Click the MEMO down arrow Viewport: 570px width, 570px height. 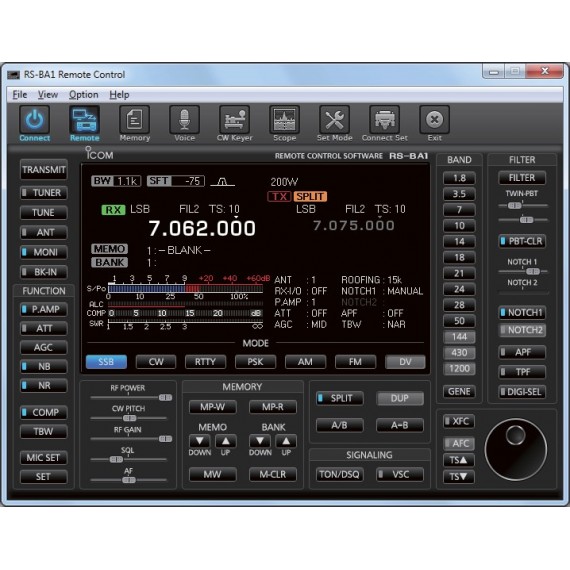coord(200,441)
